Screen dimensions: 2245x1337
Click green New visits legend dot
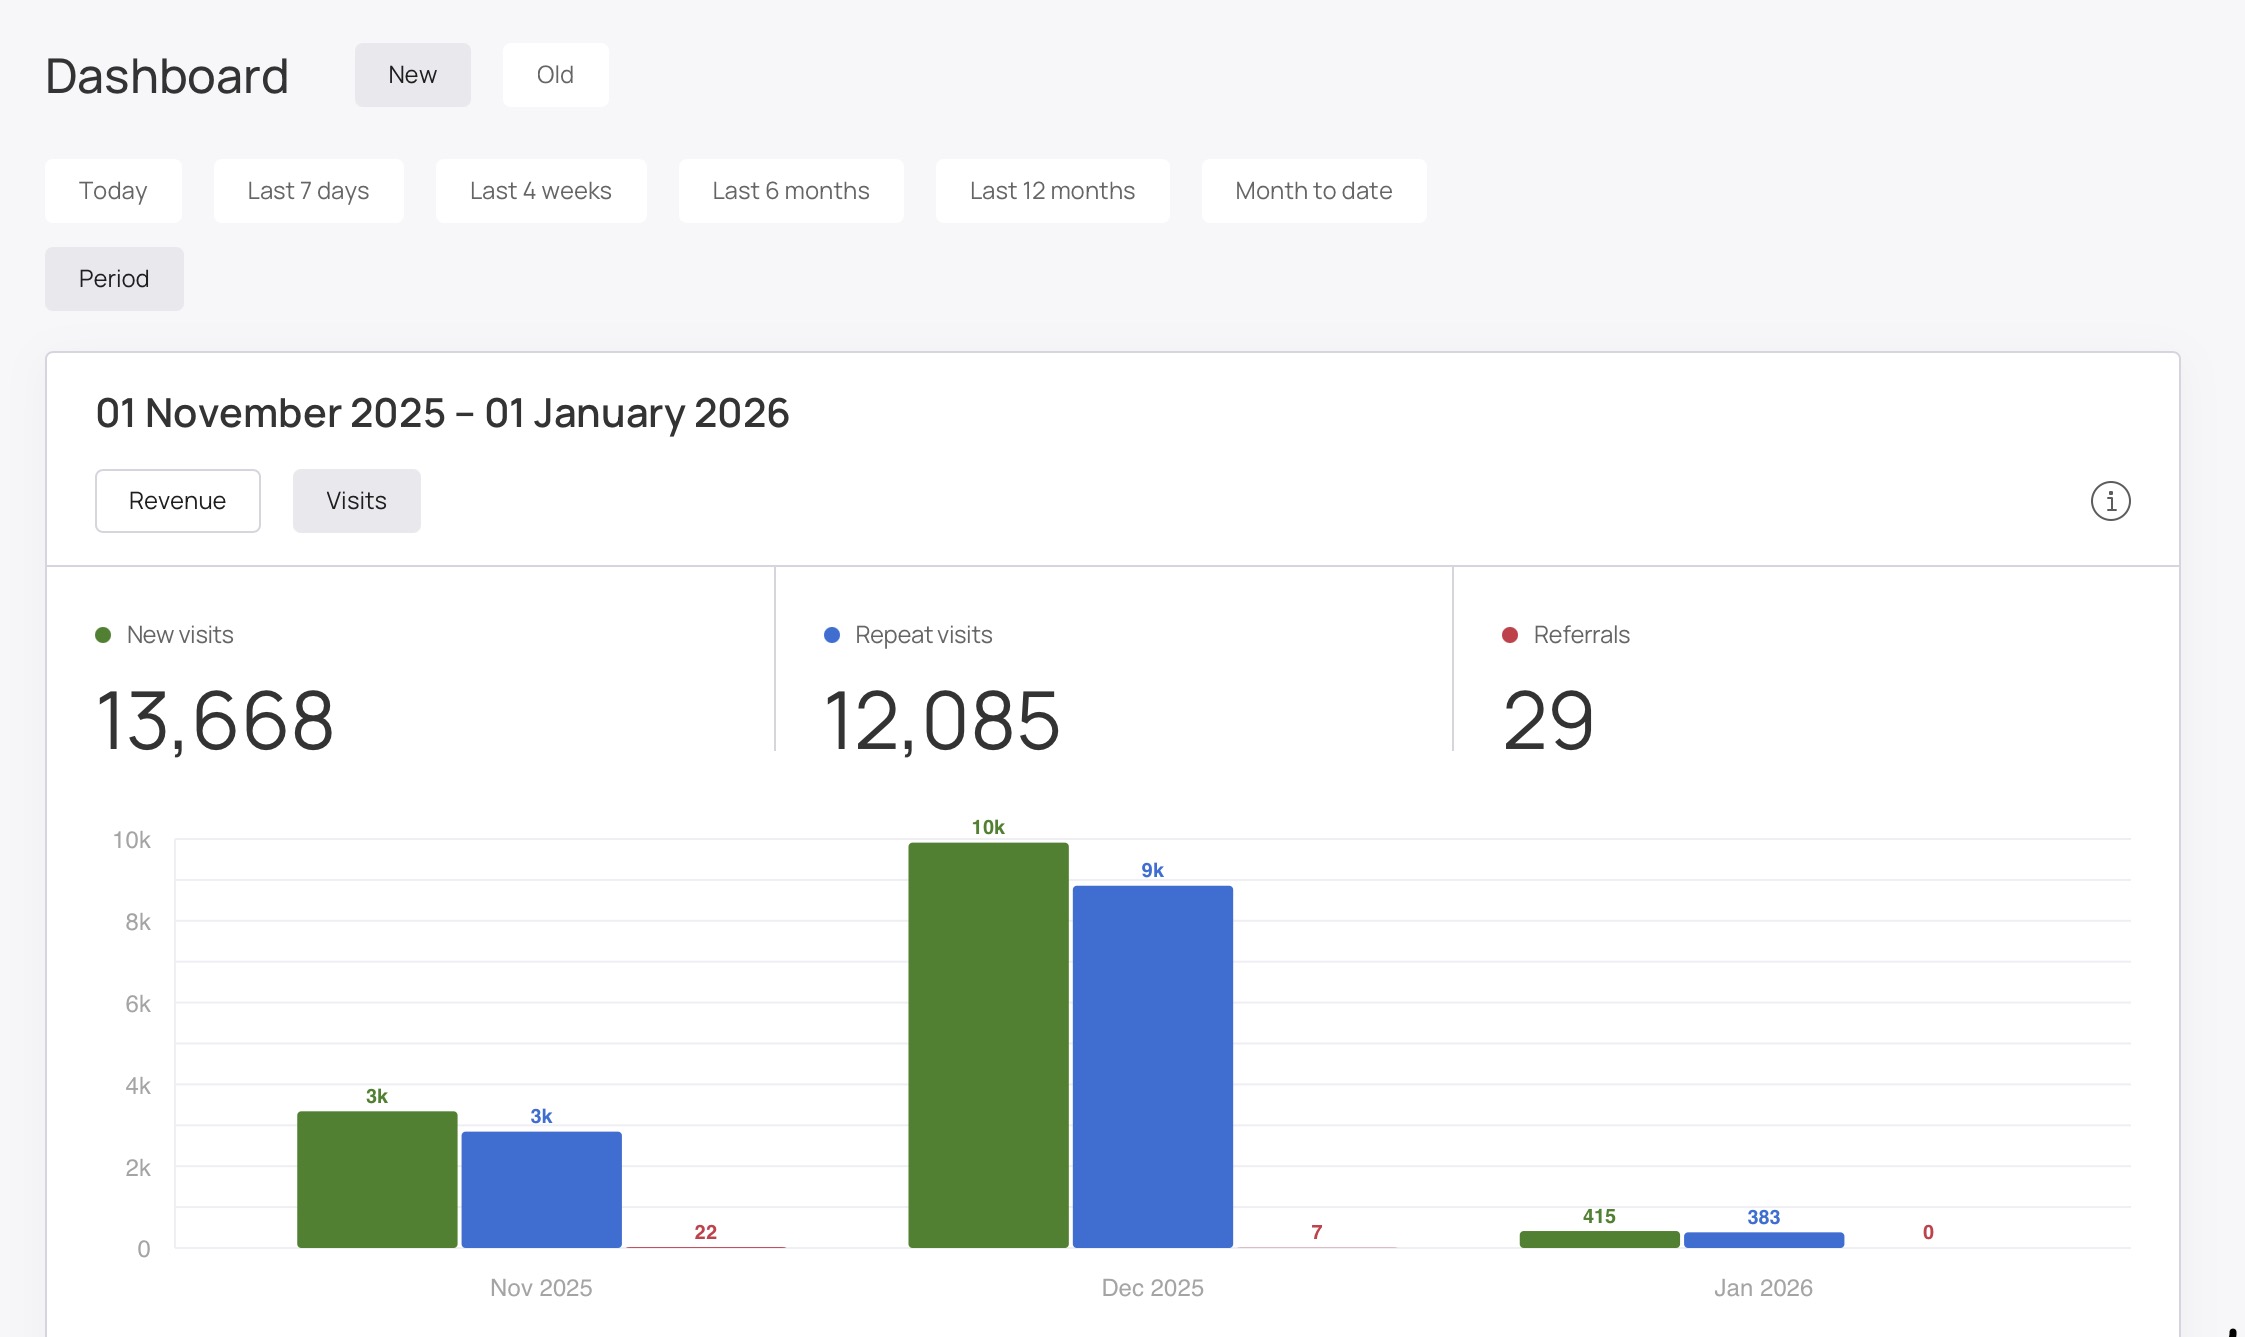click(x=103, y=635)
